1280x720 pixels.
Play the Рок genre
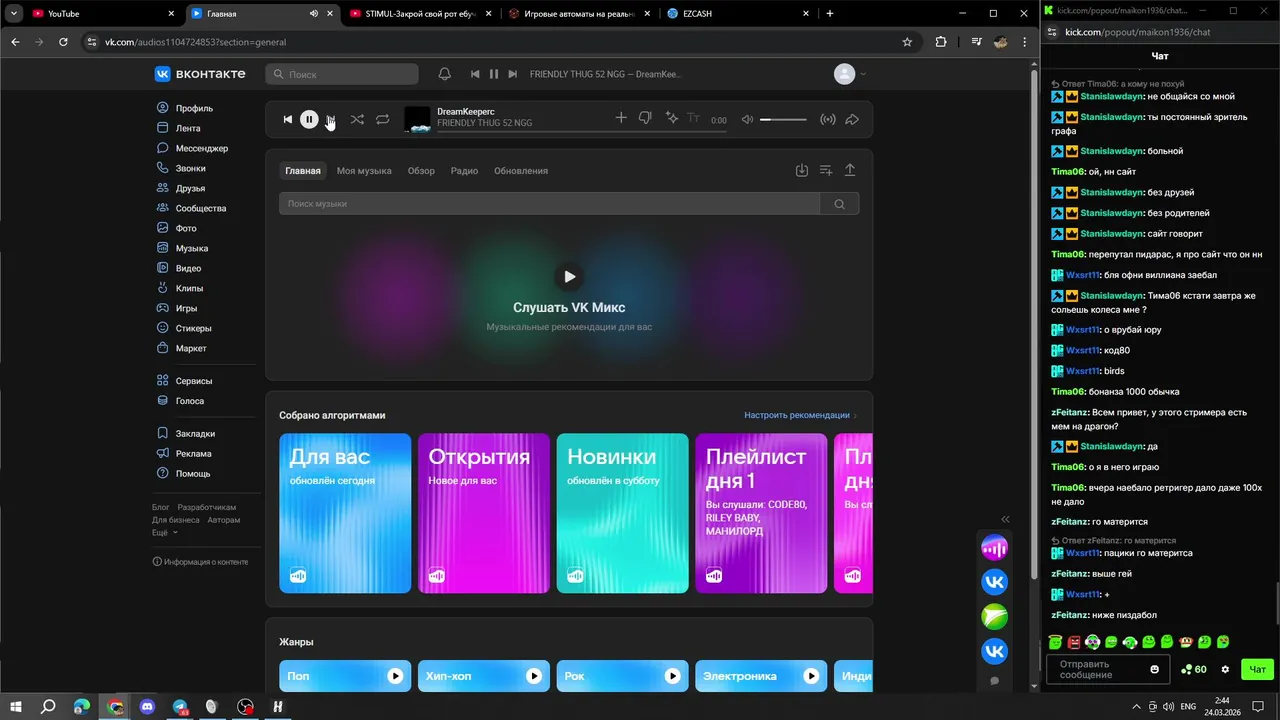point(673,676)
